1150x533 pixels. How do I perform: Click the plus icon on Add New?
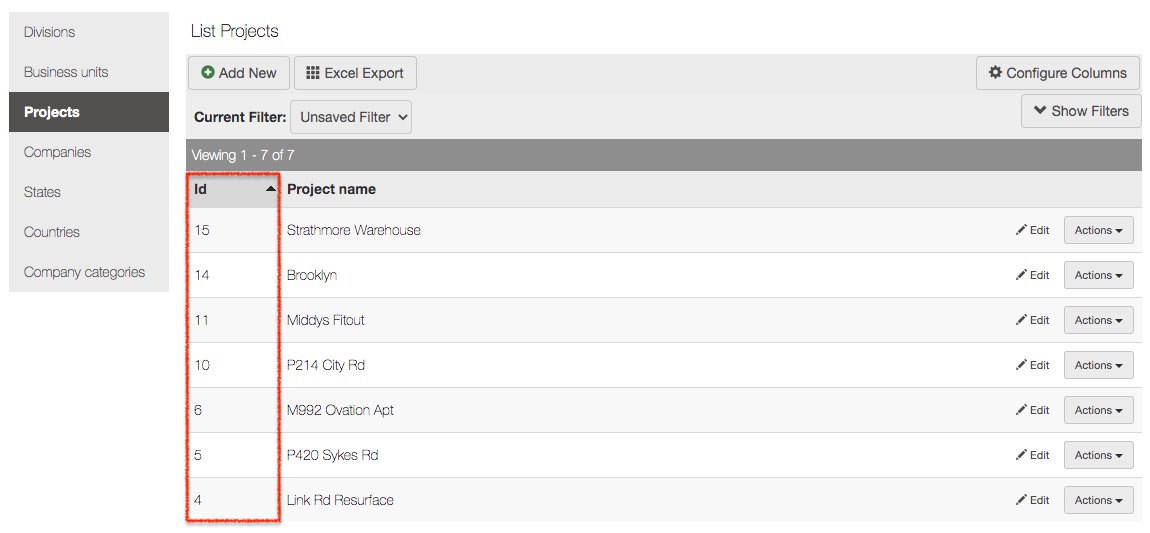coord(208,73)
